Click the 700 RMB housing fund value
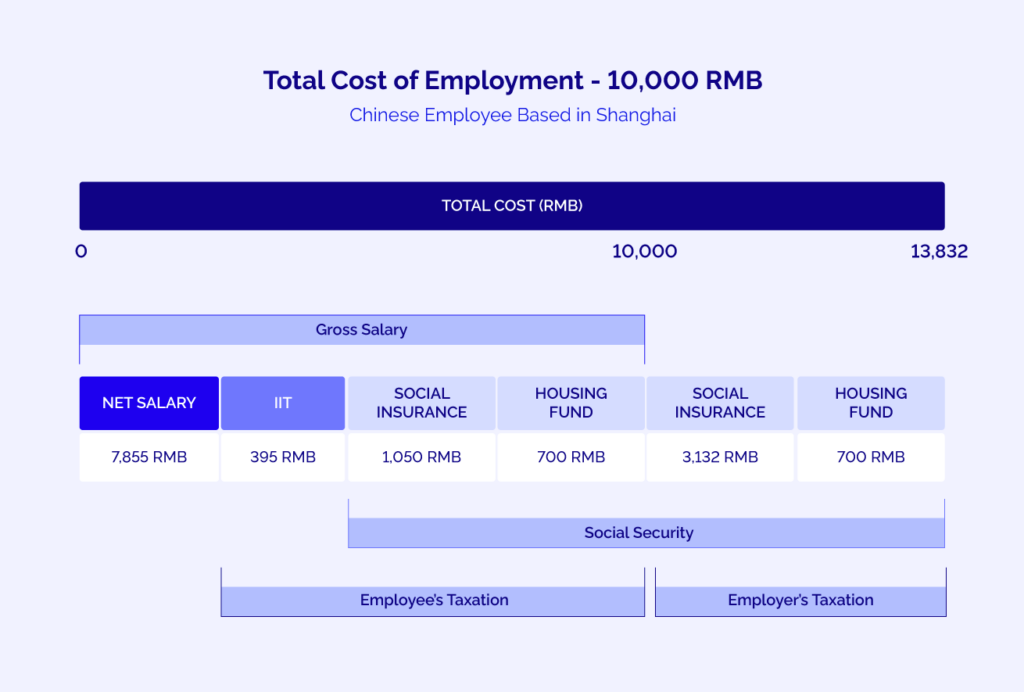The height and width of the screenshot is (692, 1024). [571, 456]
